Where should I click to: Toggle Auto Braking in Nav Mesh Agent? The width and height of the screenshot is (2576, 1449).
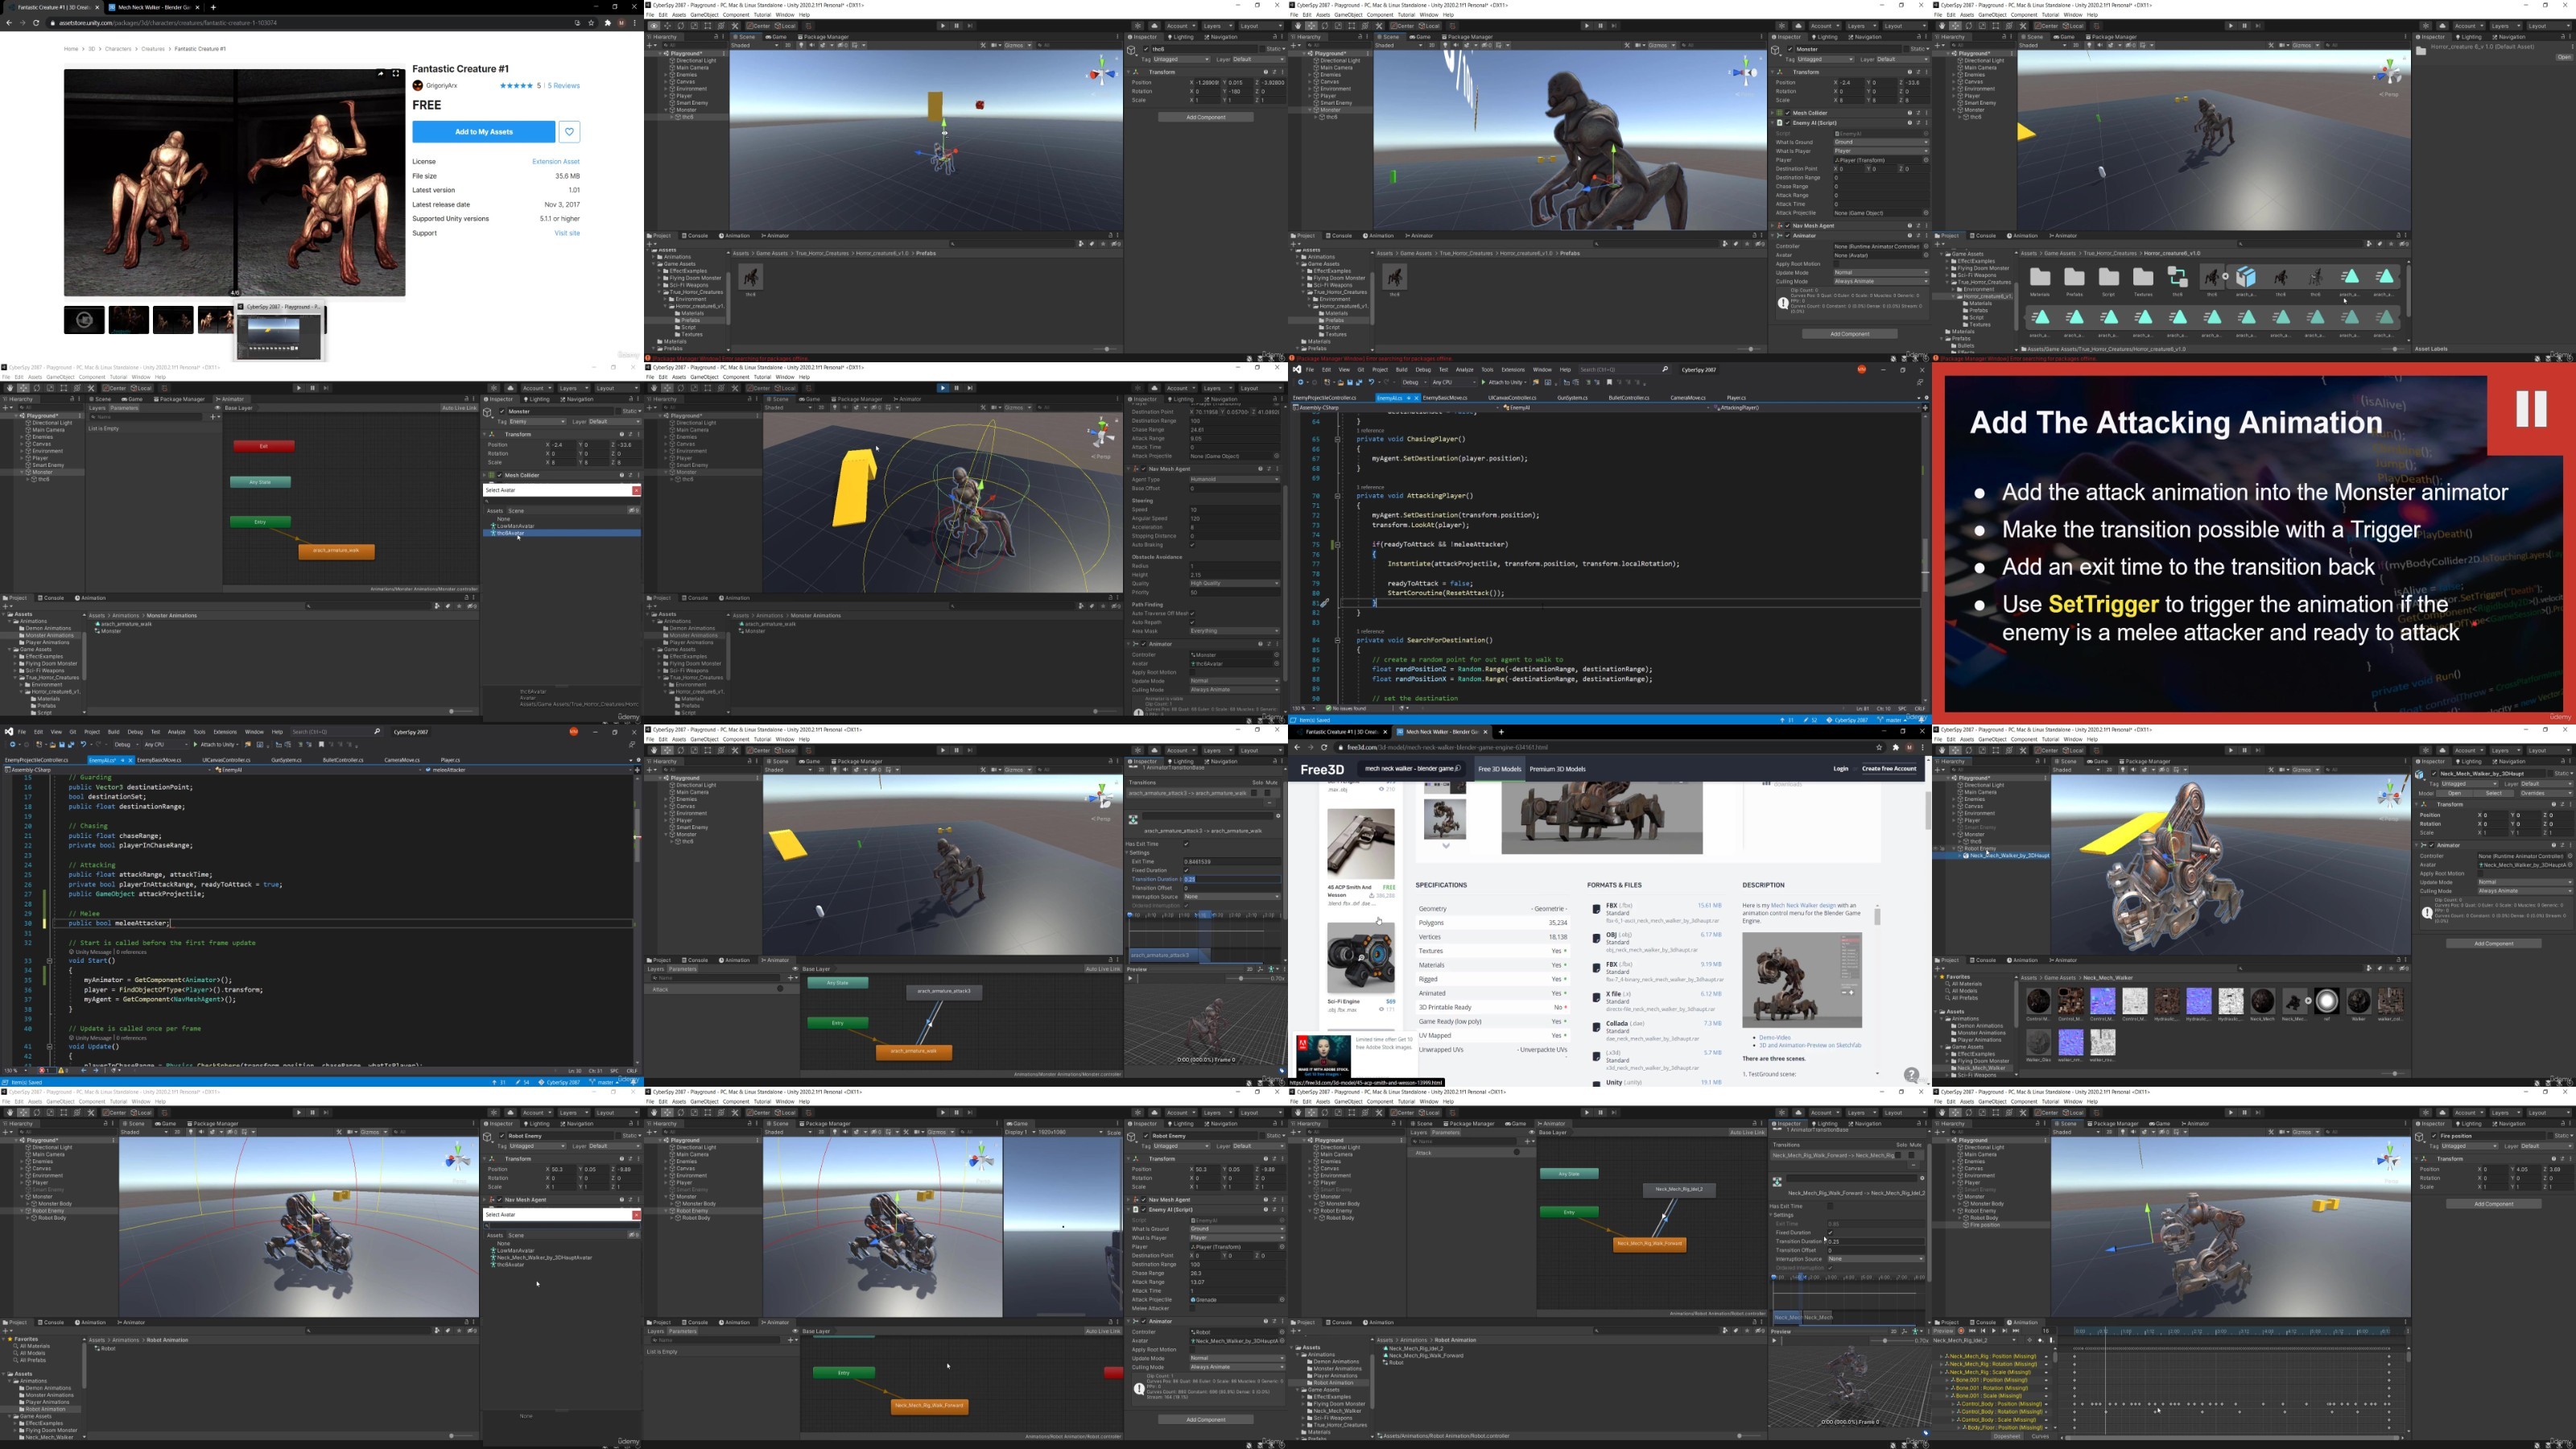1193,545
